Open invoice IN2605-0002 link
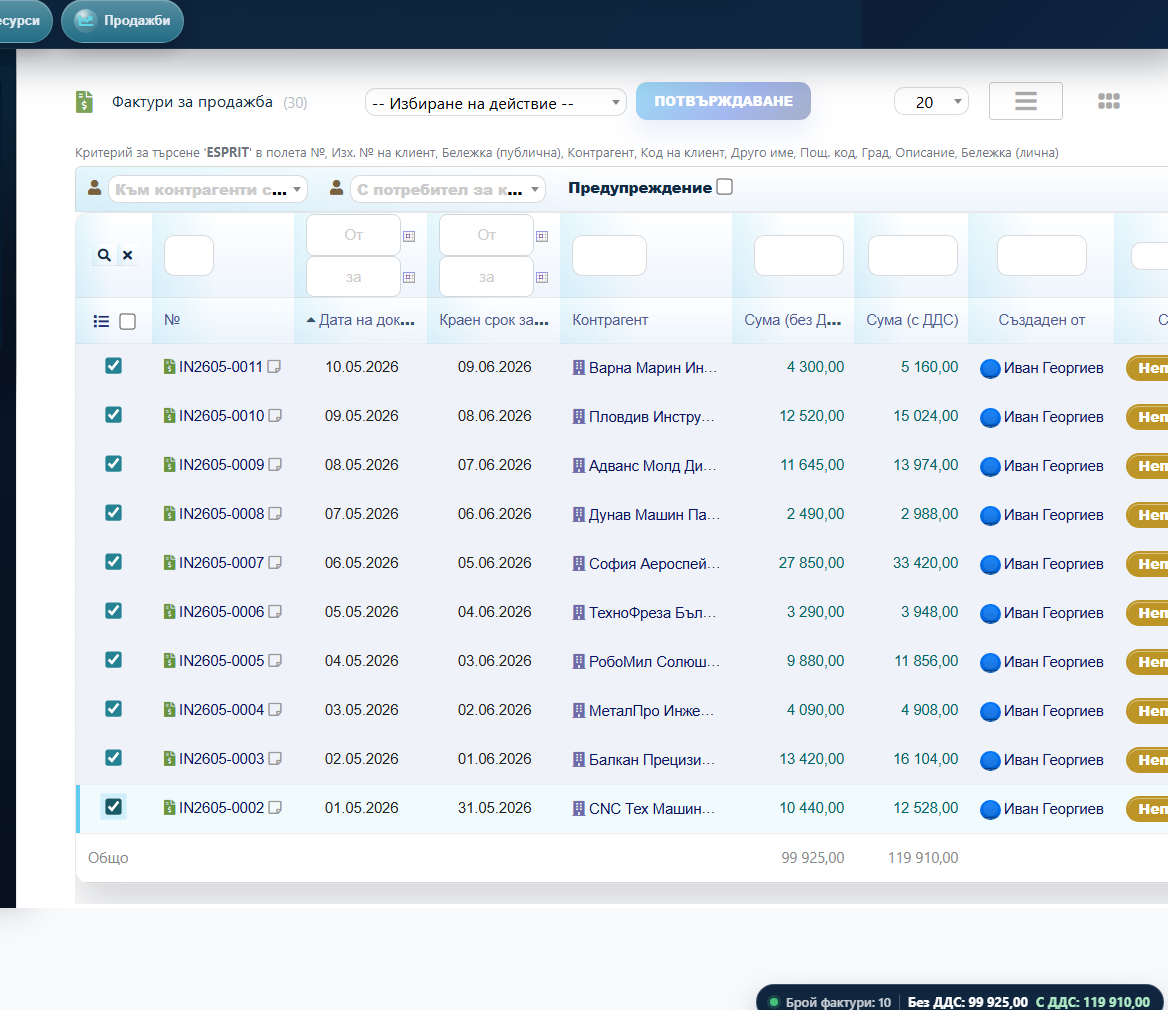 221,808
